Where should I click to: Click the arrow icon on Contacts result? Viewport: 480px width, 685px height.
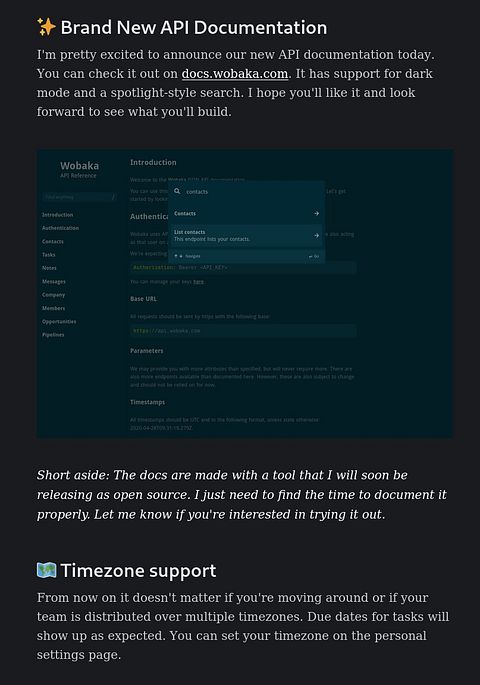[316, 213]
